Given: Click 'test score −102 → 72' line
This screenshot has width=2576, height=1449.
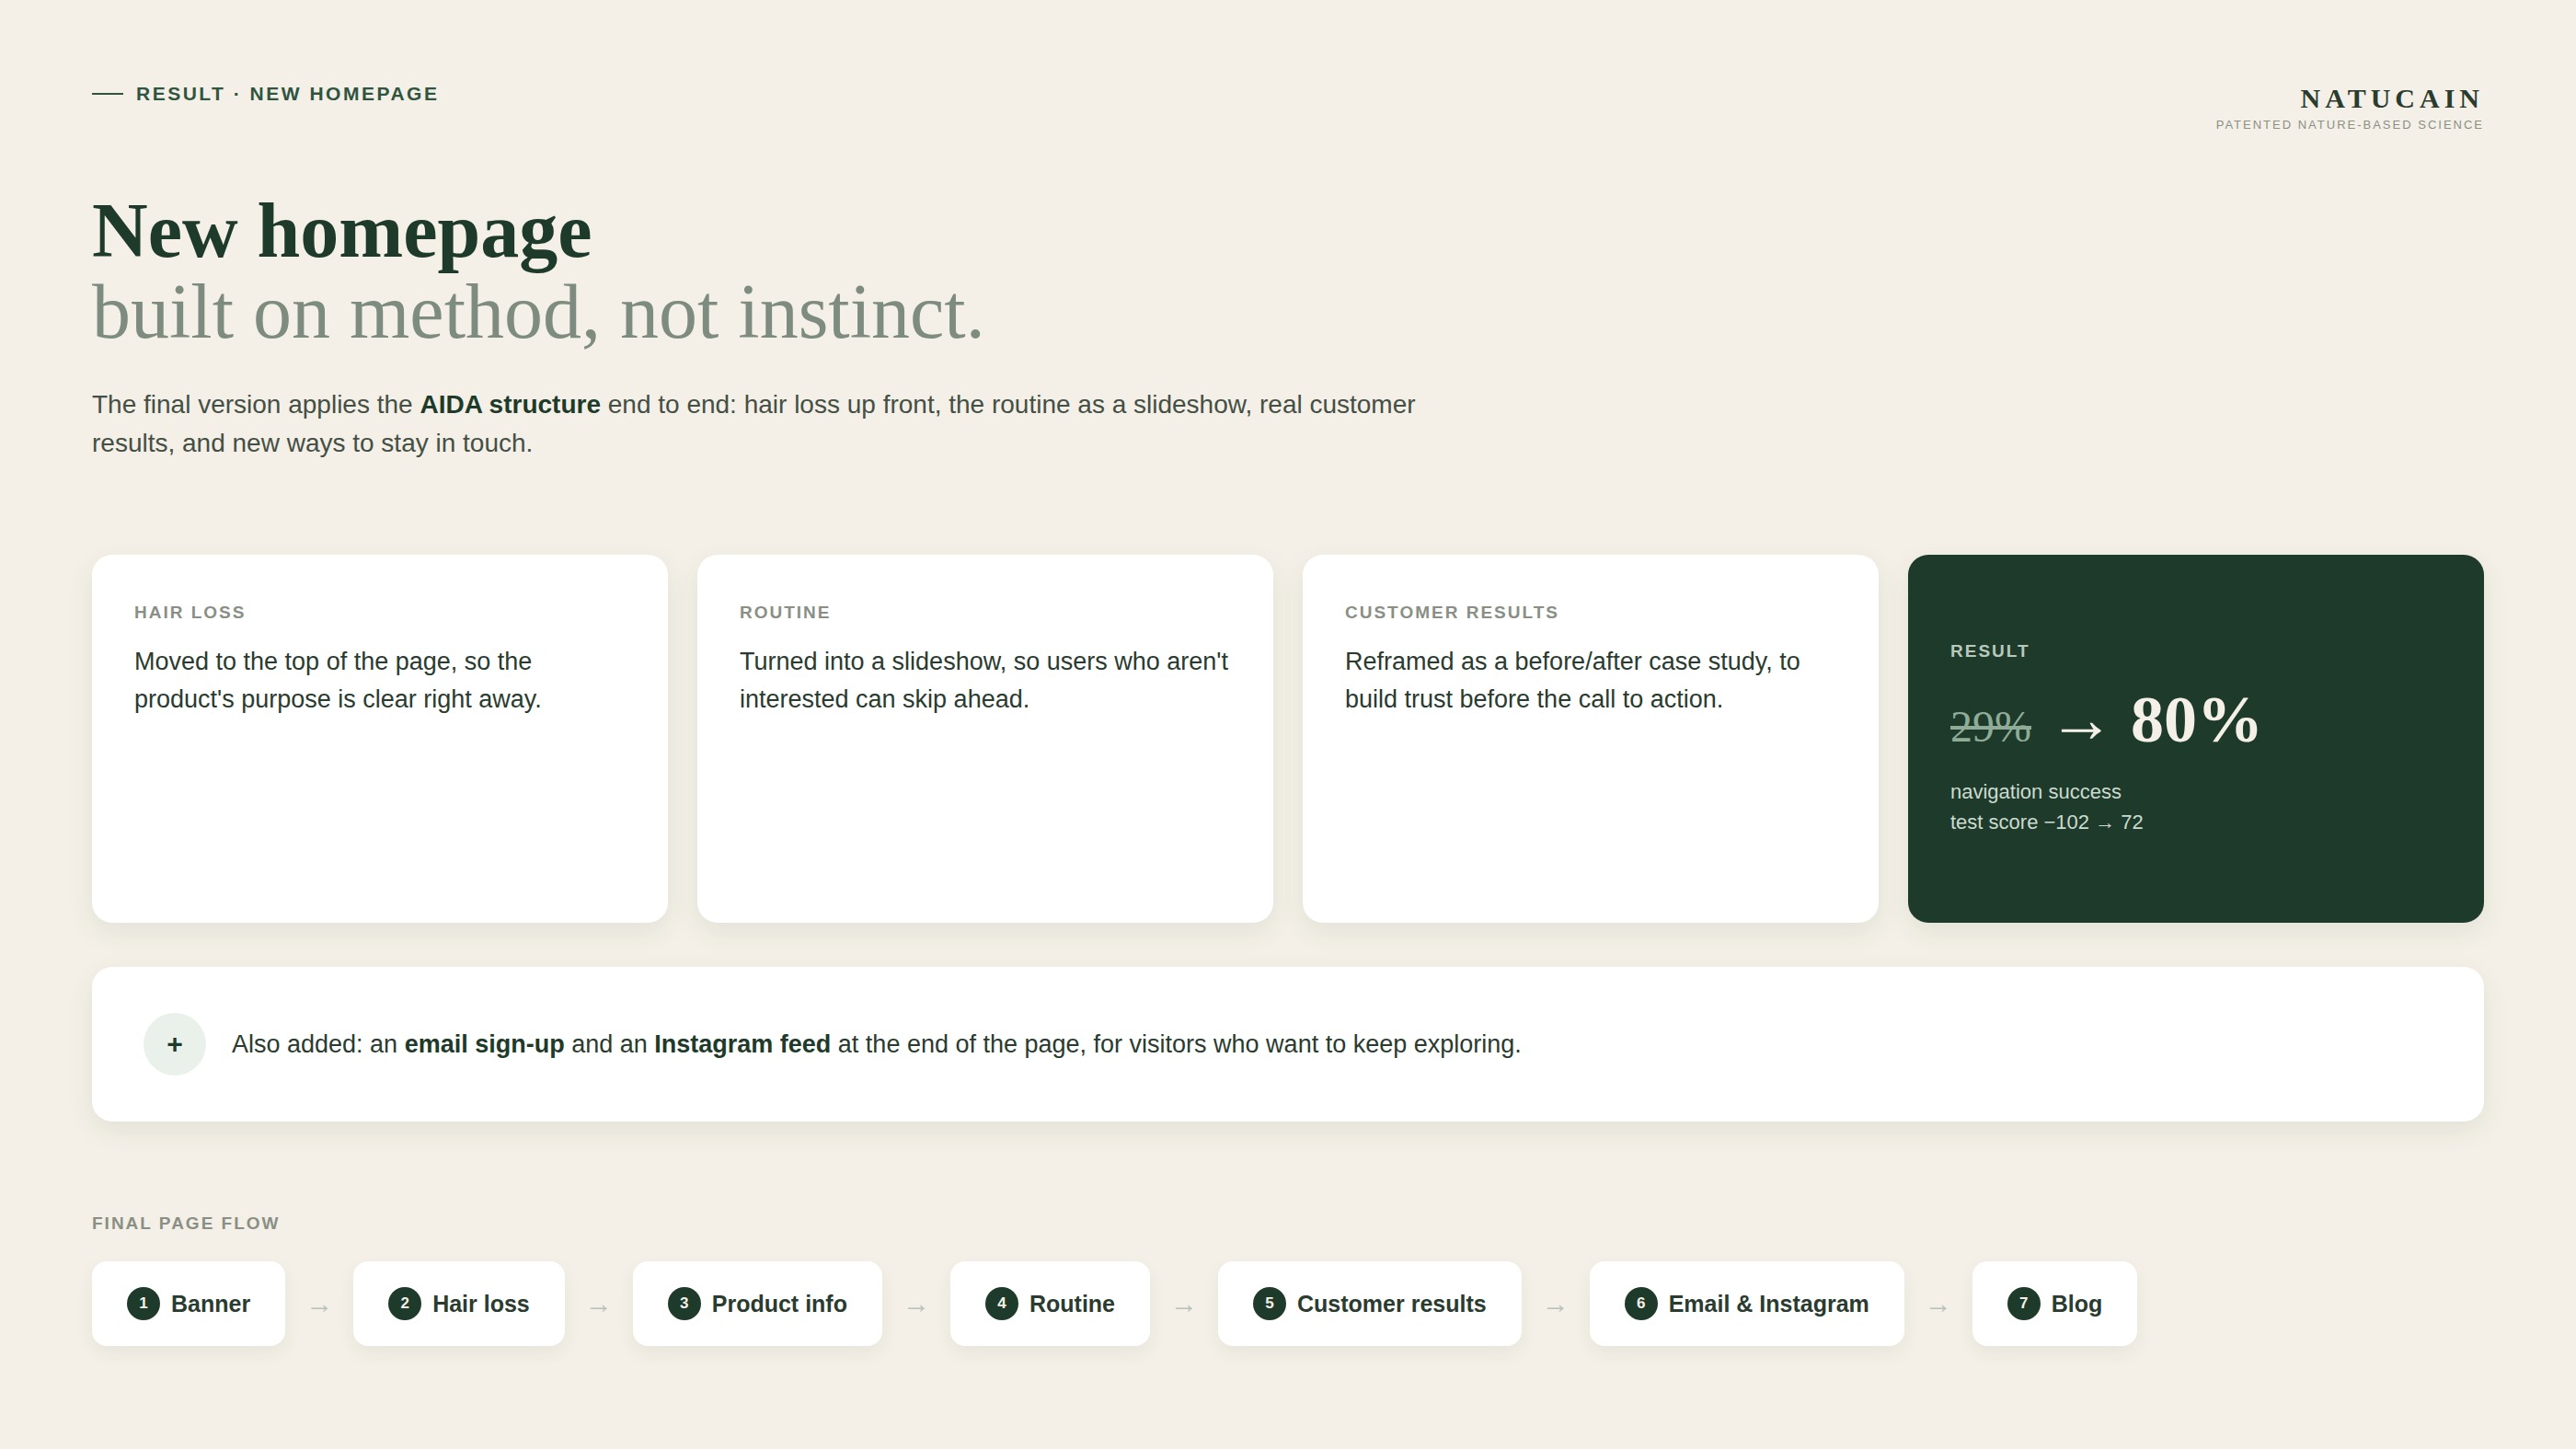Looking at the screenshot, I should (x=2046, y=823).
